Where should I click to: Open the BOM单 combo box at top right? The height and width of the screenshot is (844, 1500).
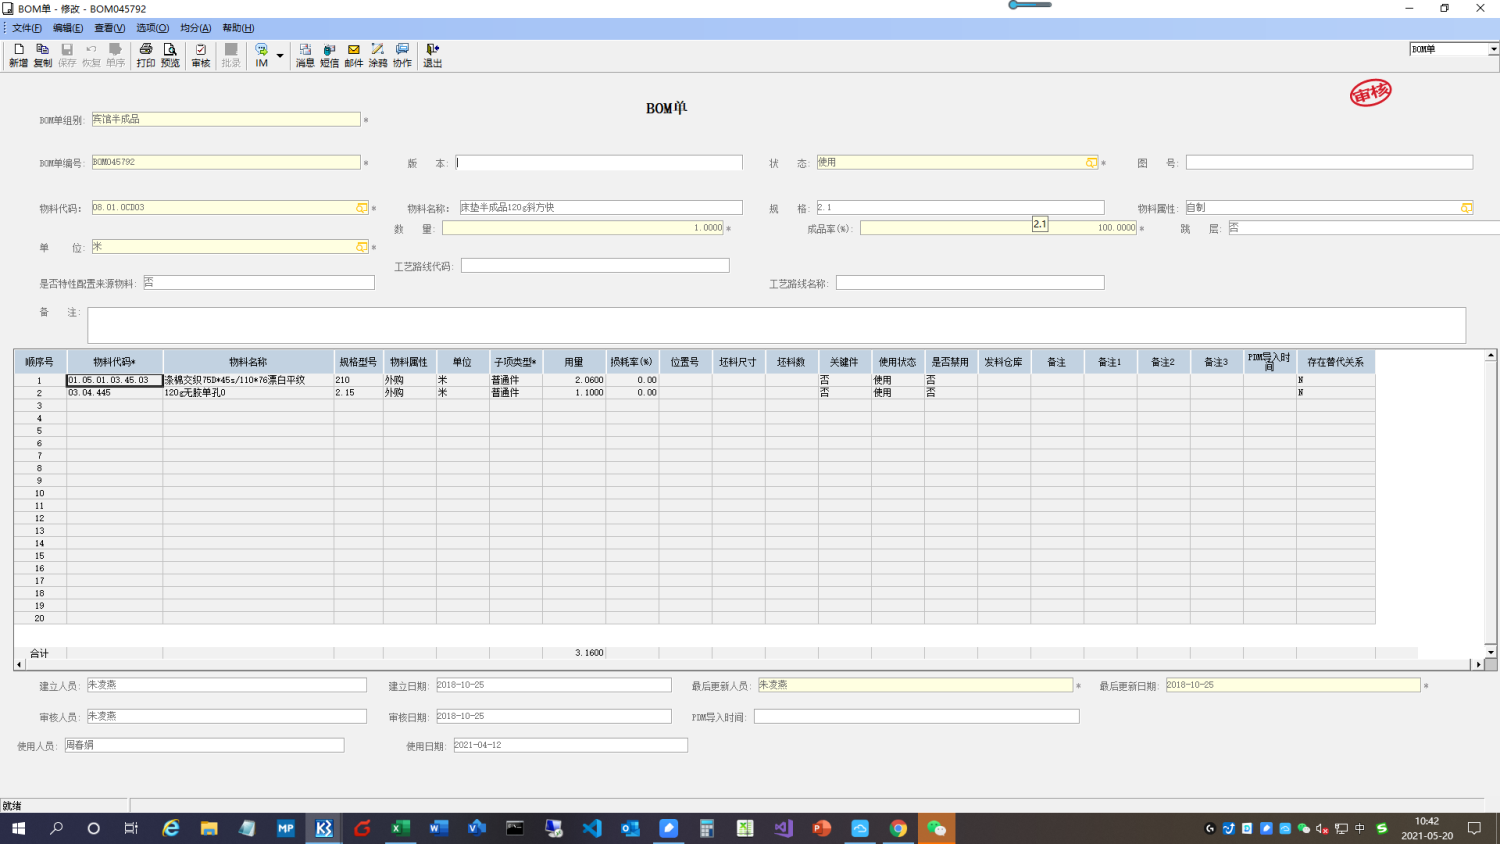pos(1494,49)
